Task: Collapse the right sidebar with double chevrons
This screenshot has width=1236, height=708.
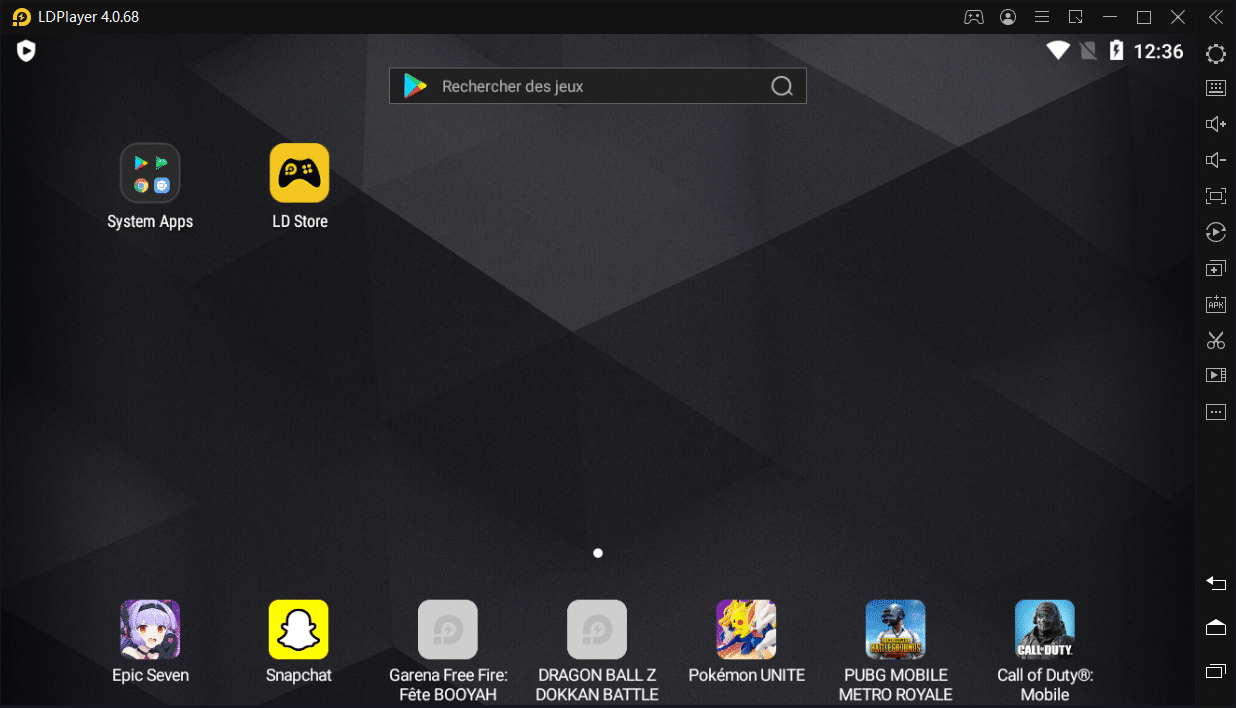Action: pyautogui.click(x=1216, y=17)
